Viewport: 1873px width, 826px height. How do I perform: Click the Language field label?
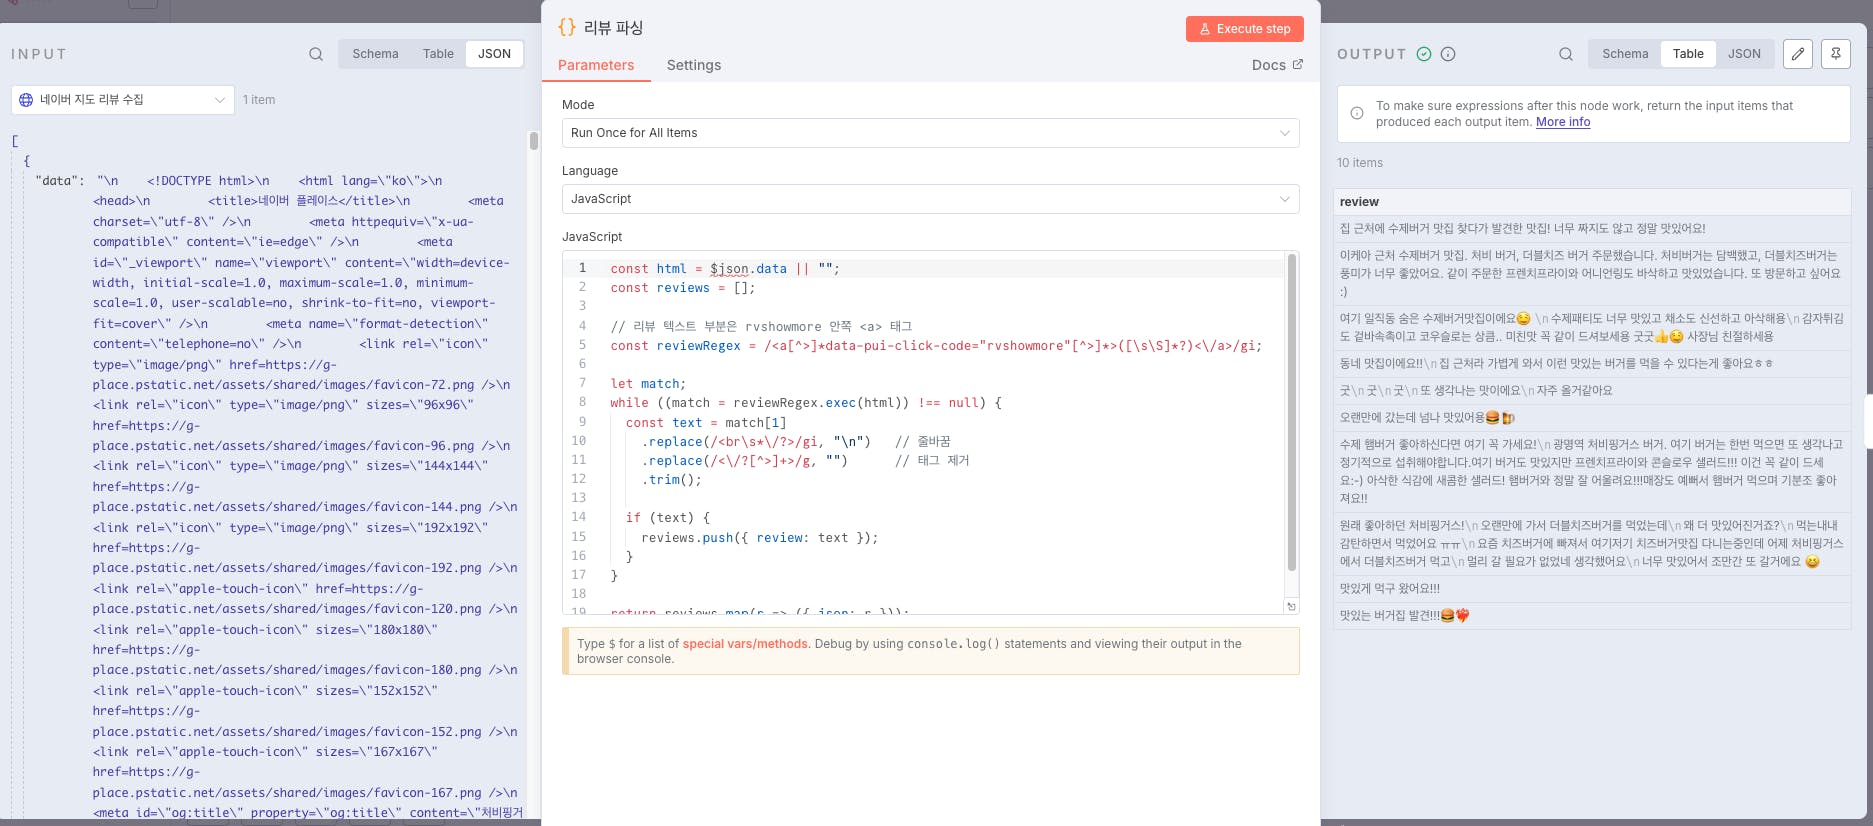tap(590, 171)
